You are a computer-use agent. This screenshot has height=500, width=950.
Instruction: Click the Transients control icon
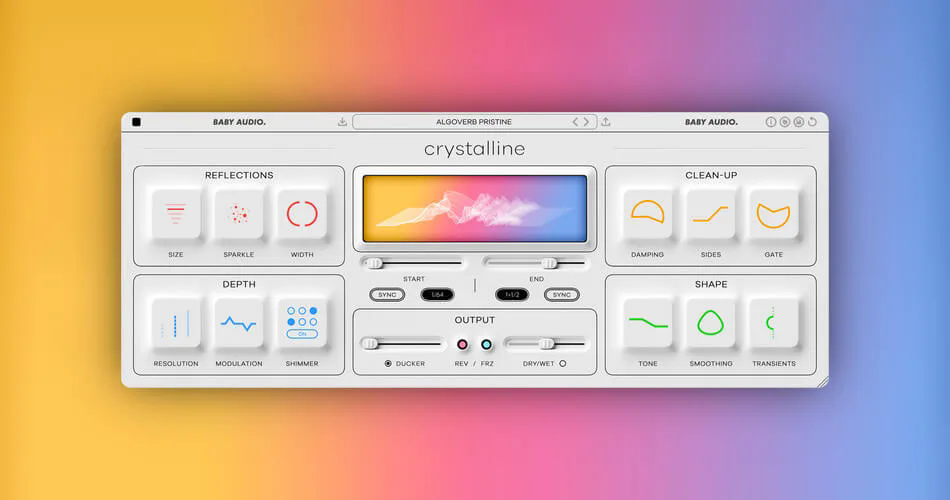click(774, 323)
